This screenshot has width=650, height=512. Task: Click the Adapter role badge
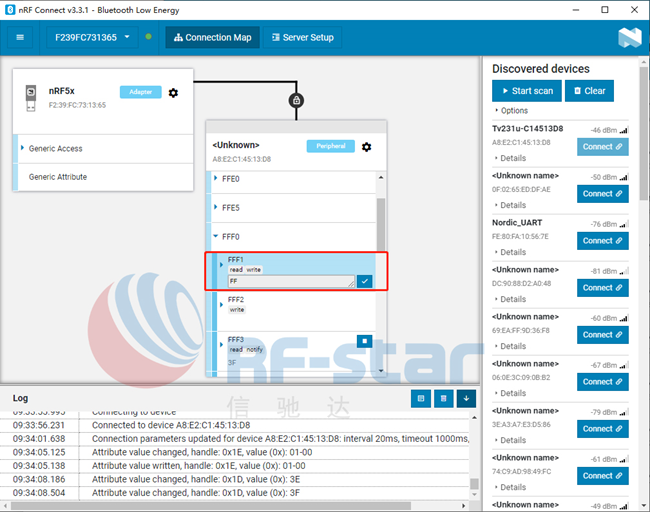click(141, 92)
